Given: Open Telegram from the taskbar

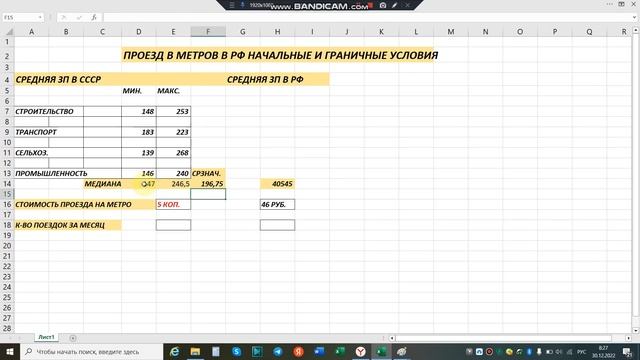Looking at the screenshot, I should pos(278,351).
